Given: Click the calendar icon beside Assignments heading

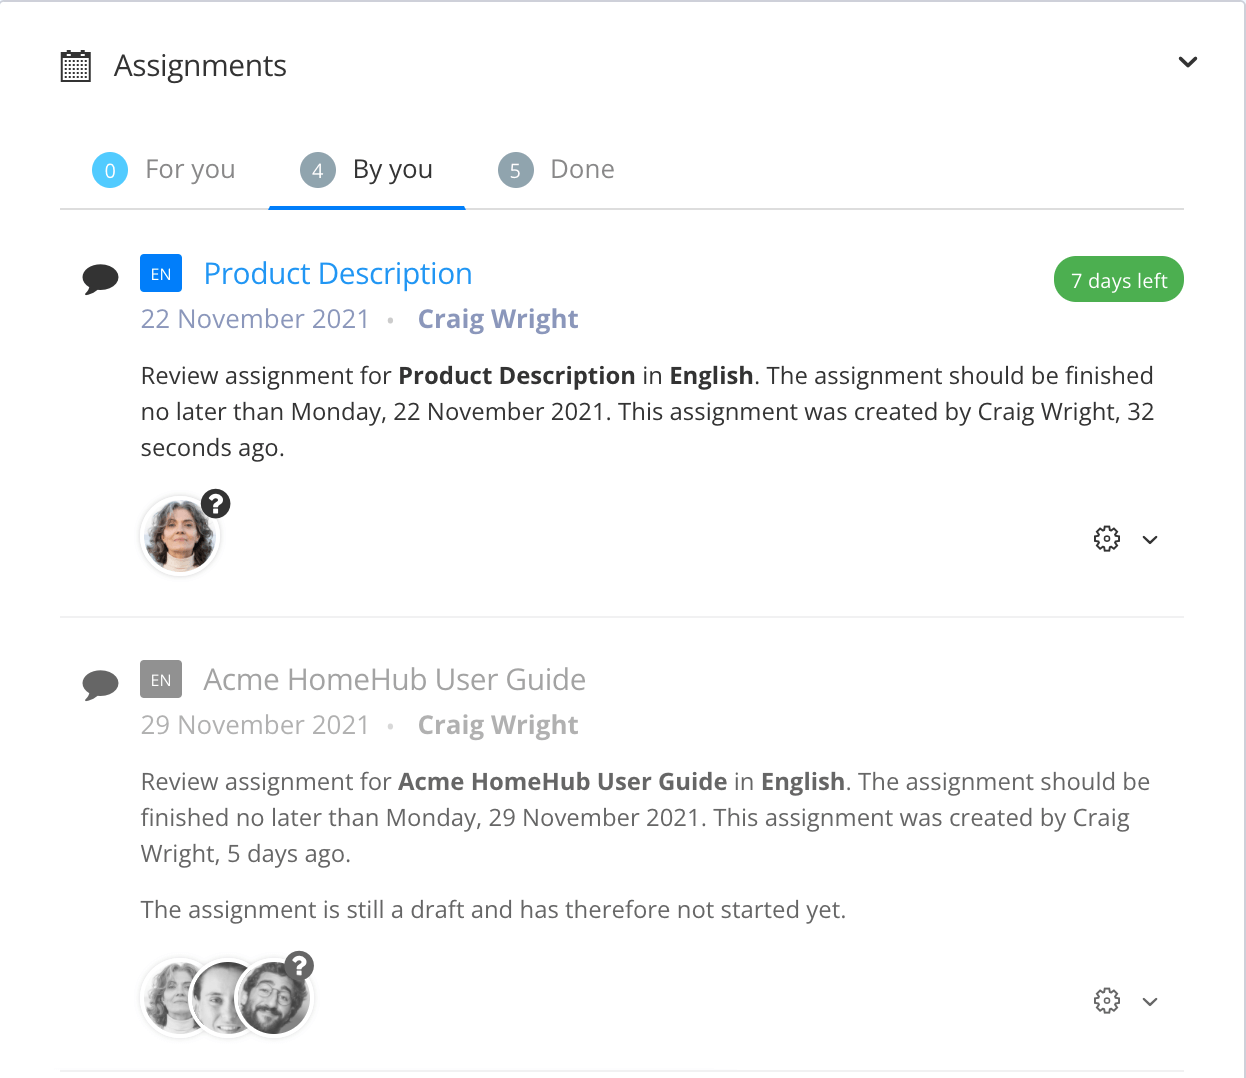Looking at the screenshot, I should click(x=75, y=64).
